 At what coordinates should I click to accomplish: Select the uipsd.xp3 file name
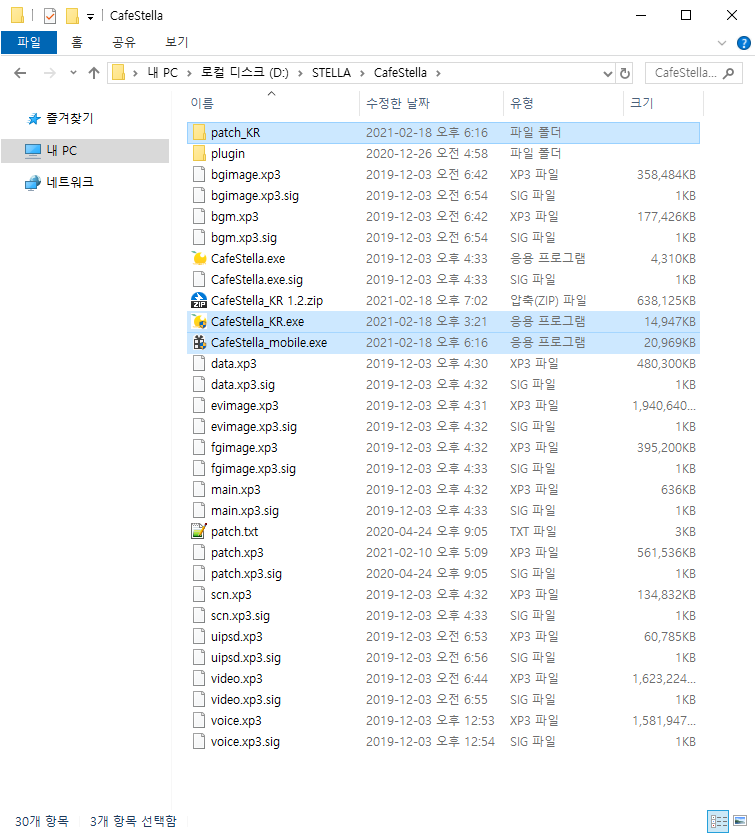point(237,637)
